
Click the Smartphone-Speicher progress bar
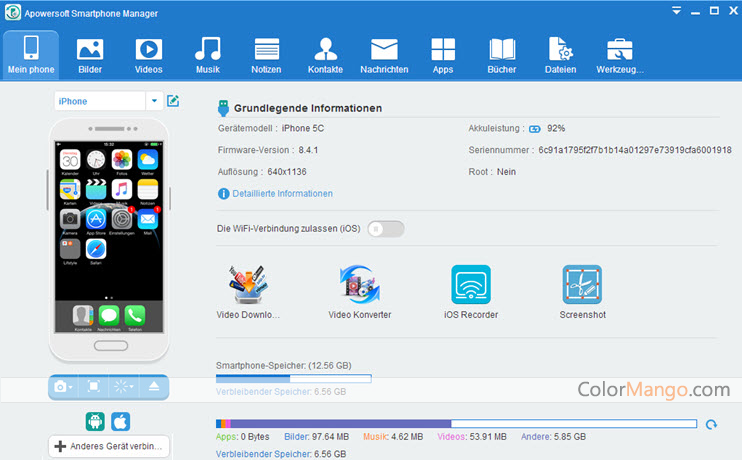tap(294, 379)
